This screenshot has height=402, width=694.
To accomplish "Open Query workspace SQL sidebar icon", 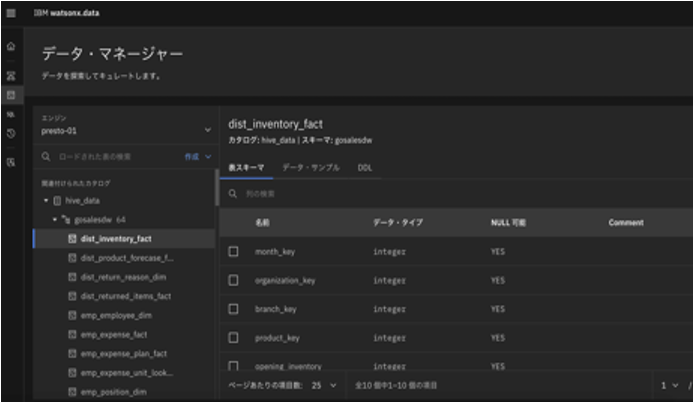I will [x=11, y=114].
